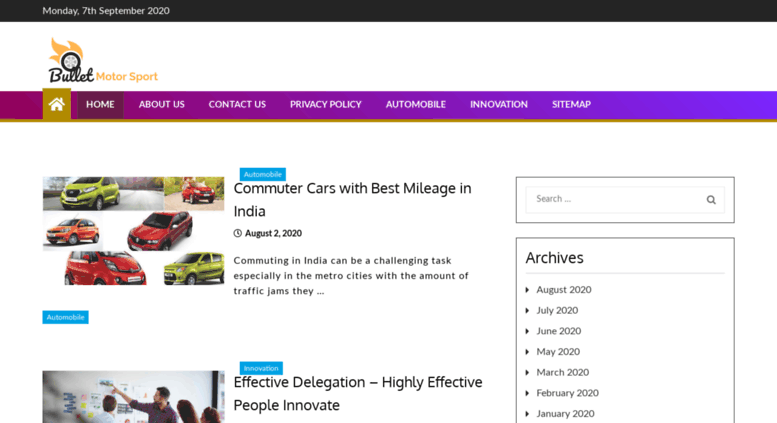The height and width of the screenshot is (423, 777).
Task: Click the search magnifier icon
Action: pyautogui.click(x=711, y=200)
